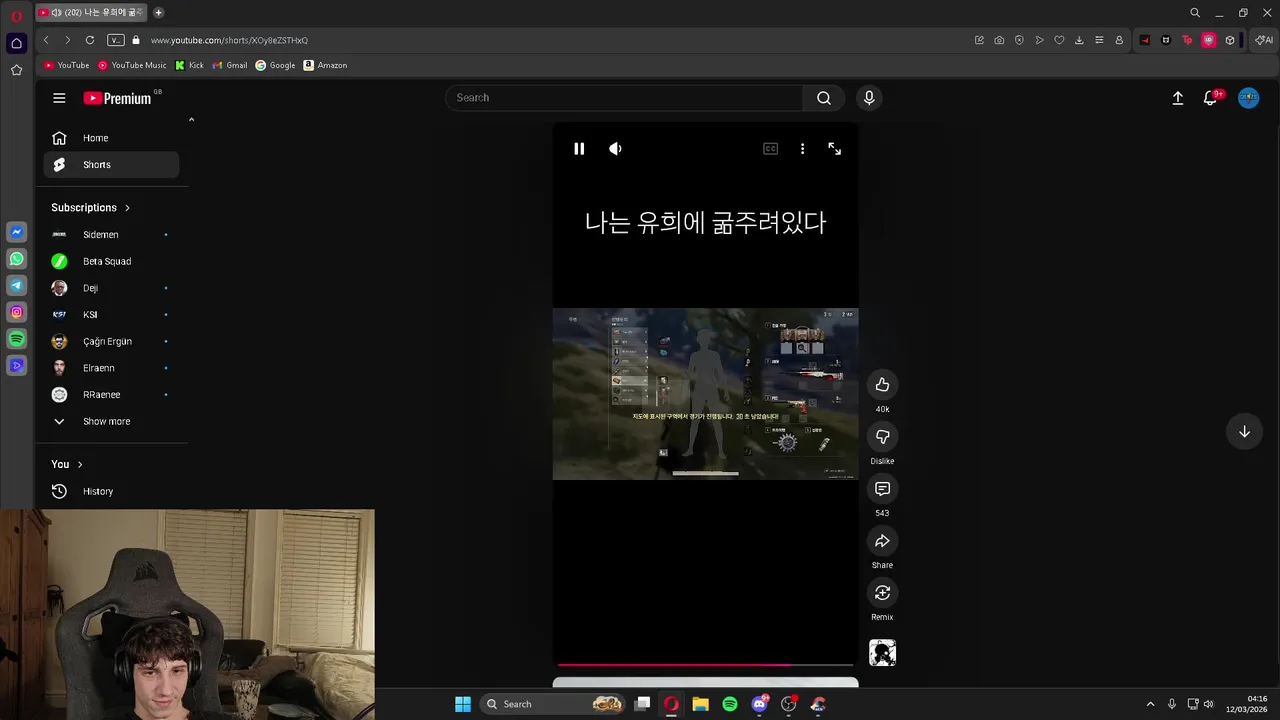The height and width of the screenshot is (720, 1280).
Task: Share this Short
Action: tap(882, 541)
